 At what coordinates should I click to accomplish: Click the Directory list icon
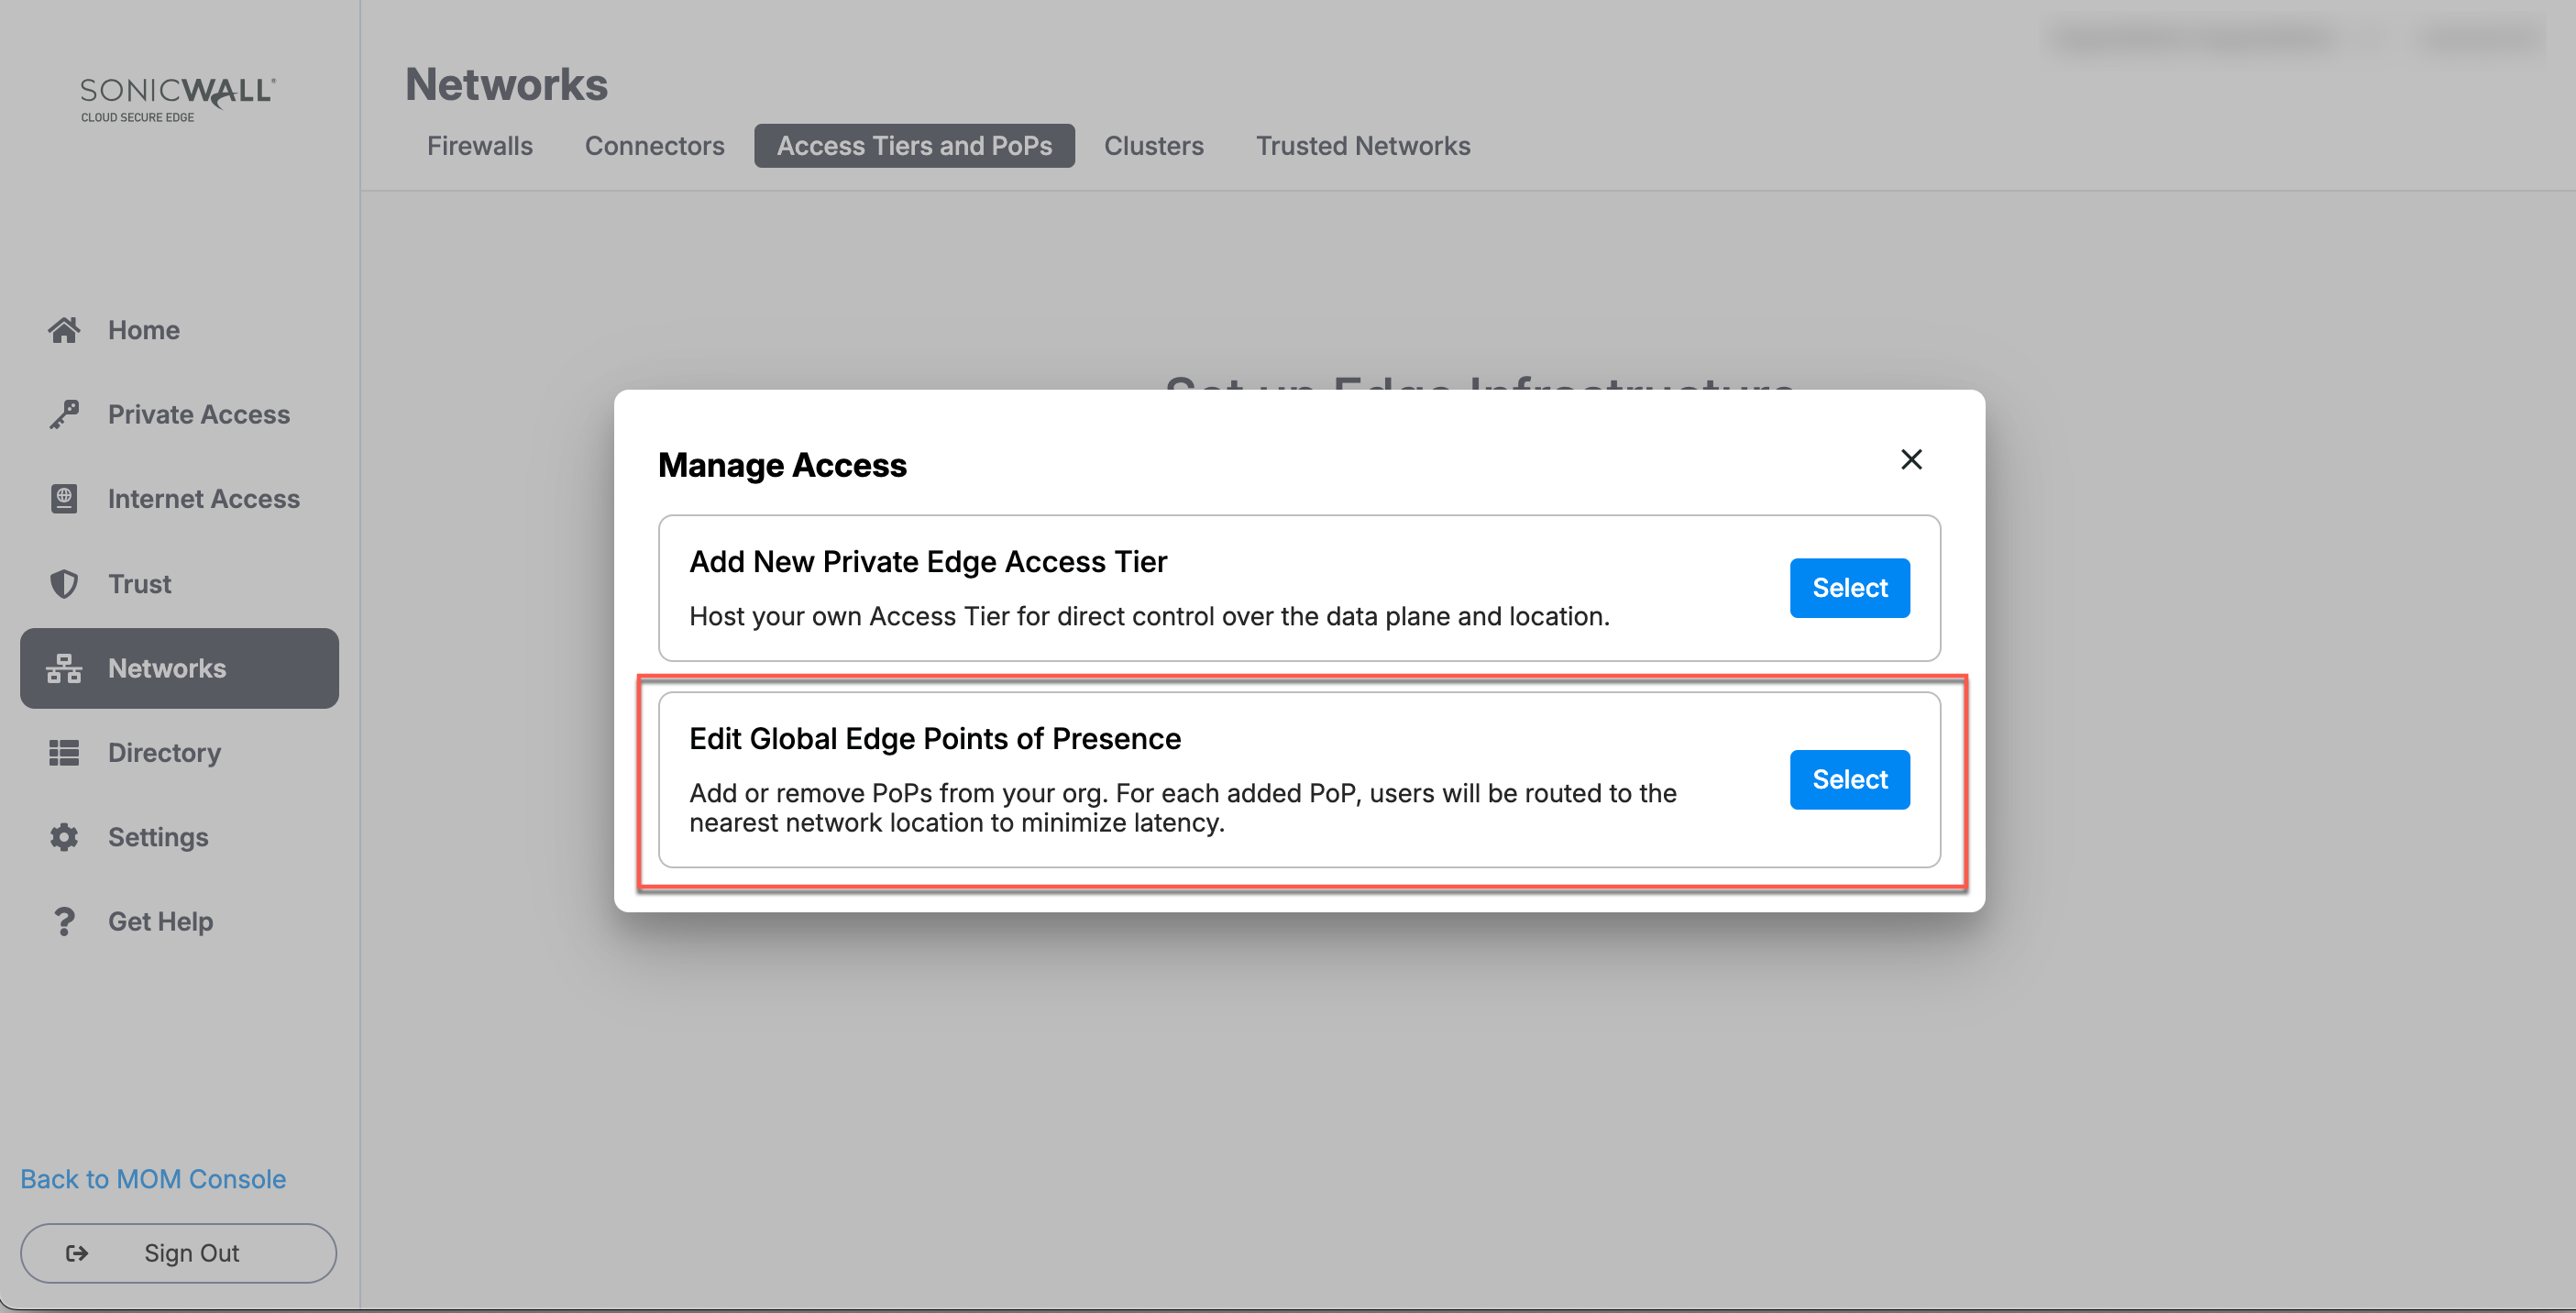[x=64, y=753]
